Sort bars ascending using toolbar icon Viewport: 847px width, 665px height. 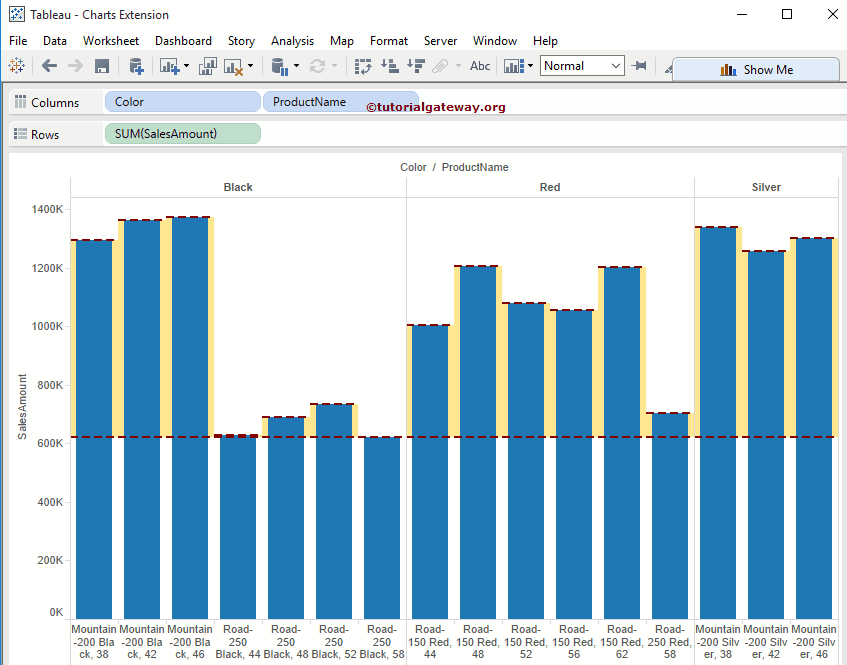[390, 66]
